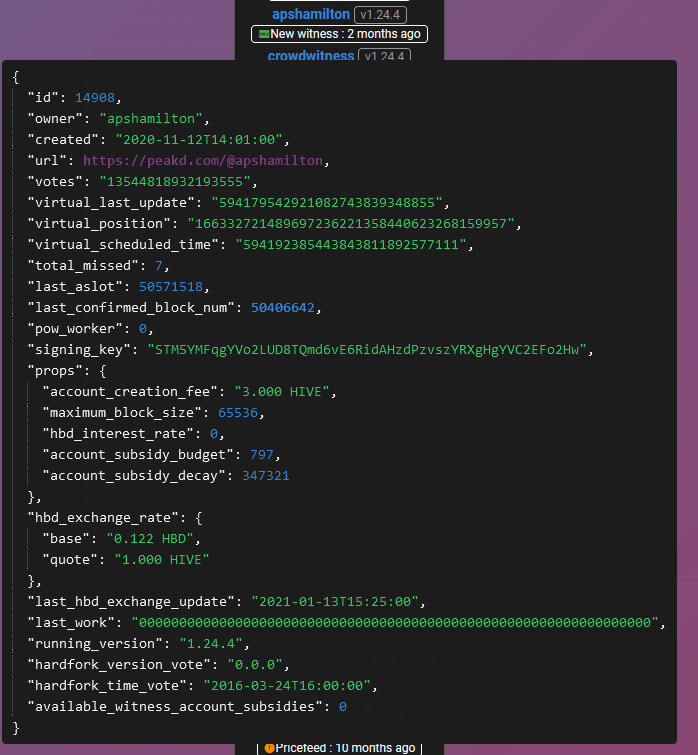Click the virtual_position value

[351, 223]
